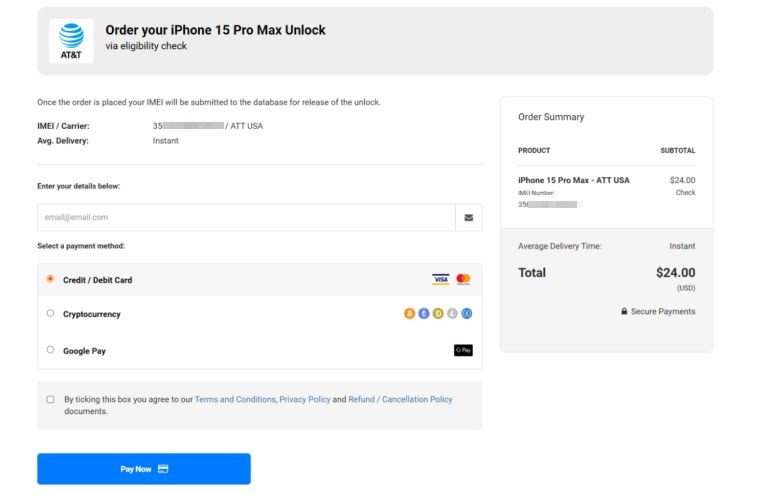Click the Google Pay badge icon
Viewport: 765px width, 500px height.
pyautogui.click(x=463, y=350)
